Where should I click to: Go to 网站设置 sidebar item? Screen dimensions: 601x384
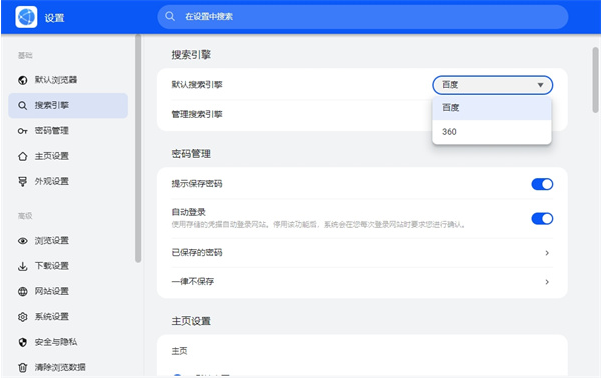pyautogui.click(x=68, y=291)
